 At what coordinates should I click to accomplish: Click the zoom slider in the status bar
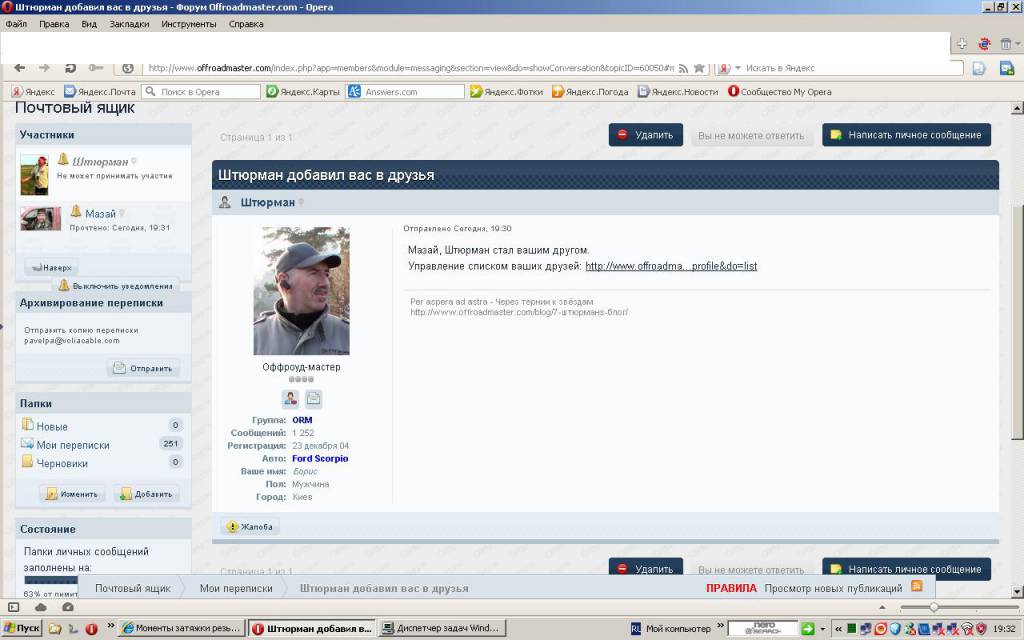(934, 607)
